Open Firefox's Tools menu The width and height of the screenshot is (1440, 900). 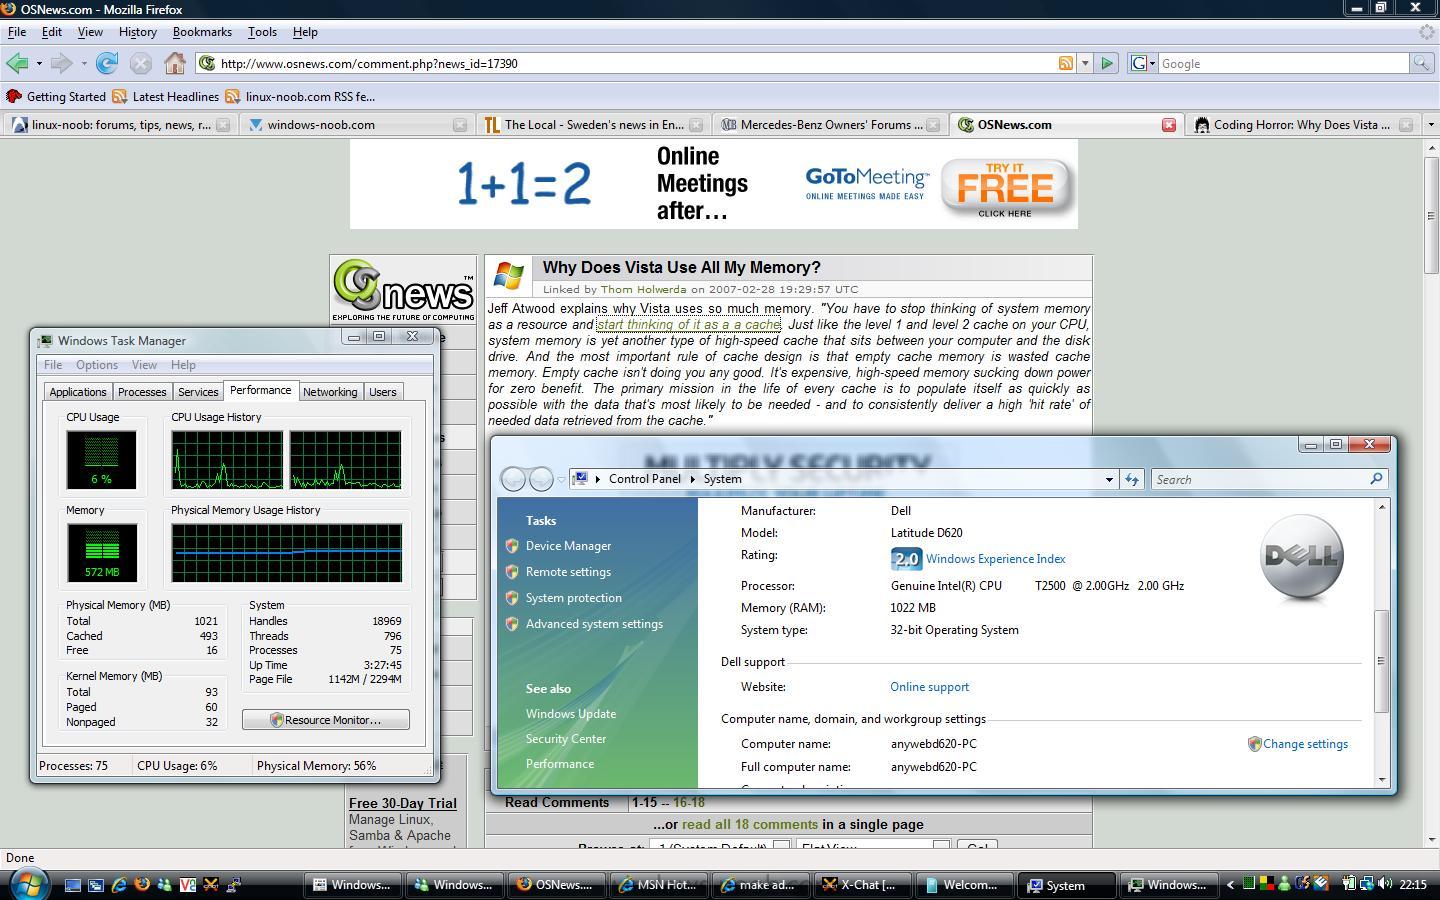(x=262, y=32)
